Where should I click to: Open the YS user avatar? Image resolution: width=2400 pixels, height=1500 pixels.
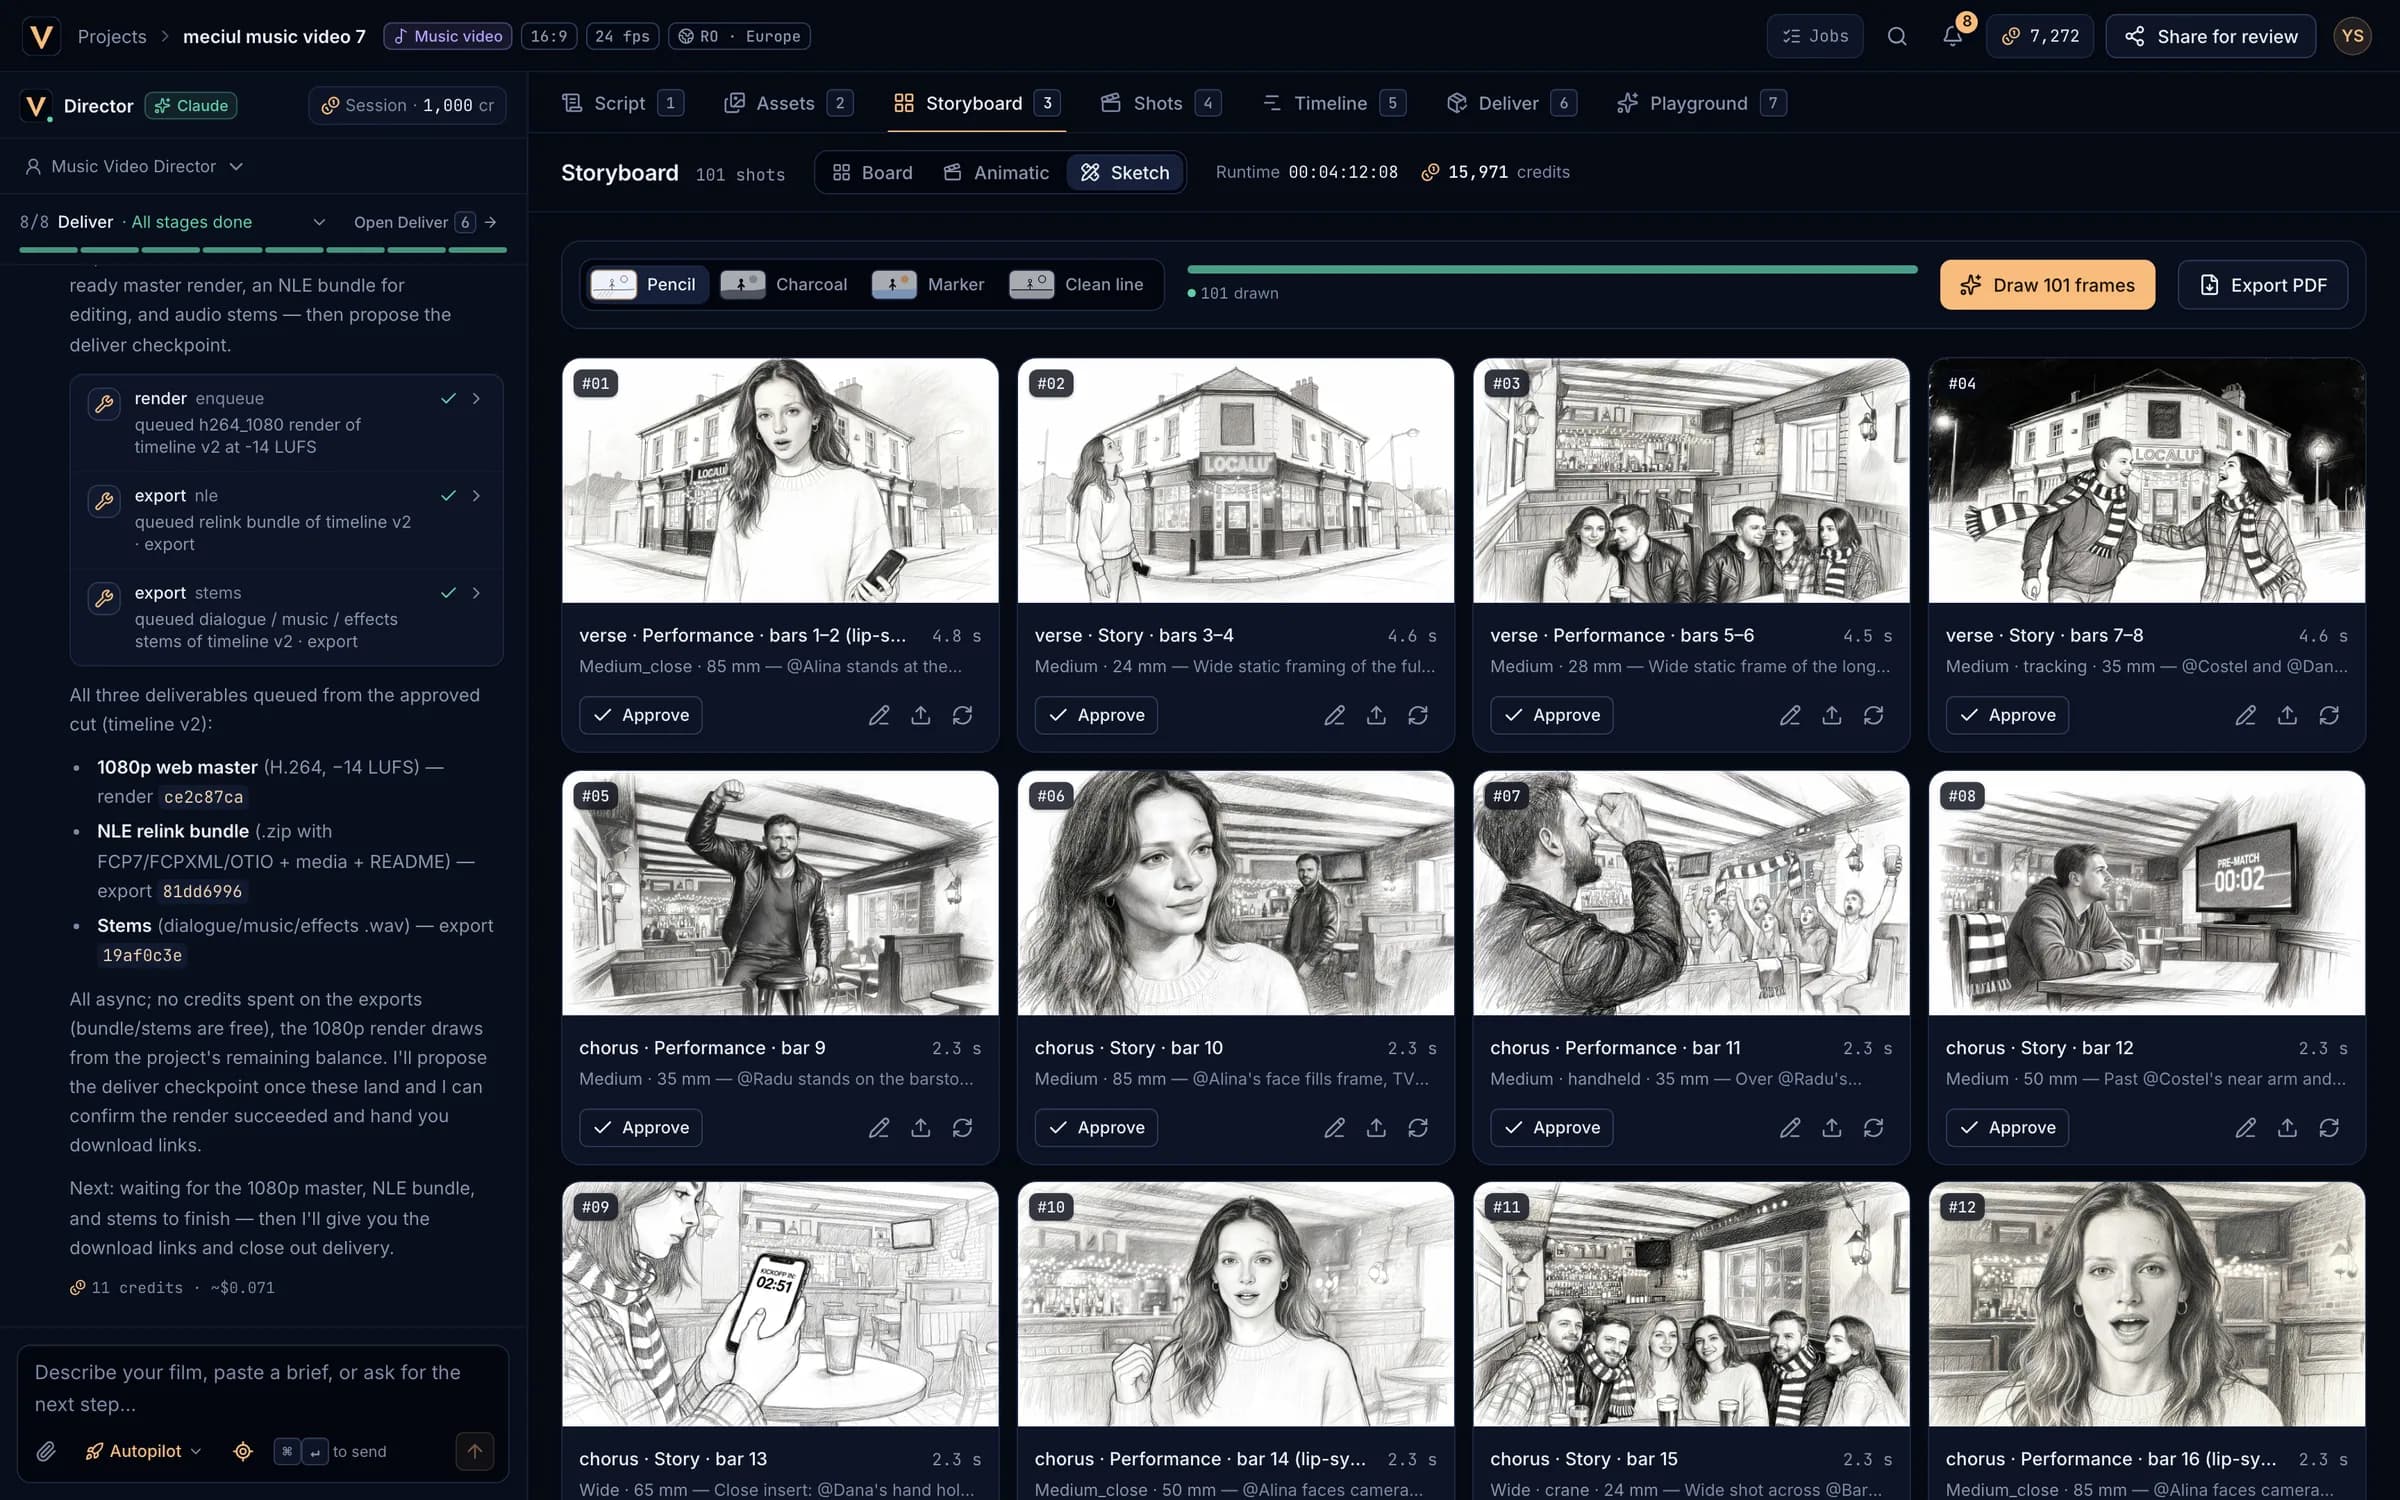(2352, 36)
